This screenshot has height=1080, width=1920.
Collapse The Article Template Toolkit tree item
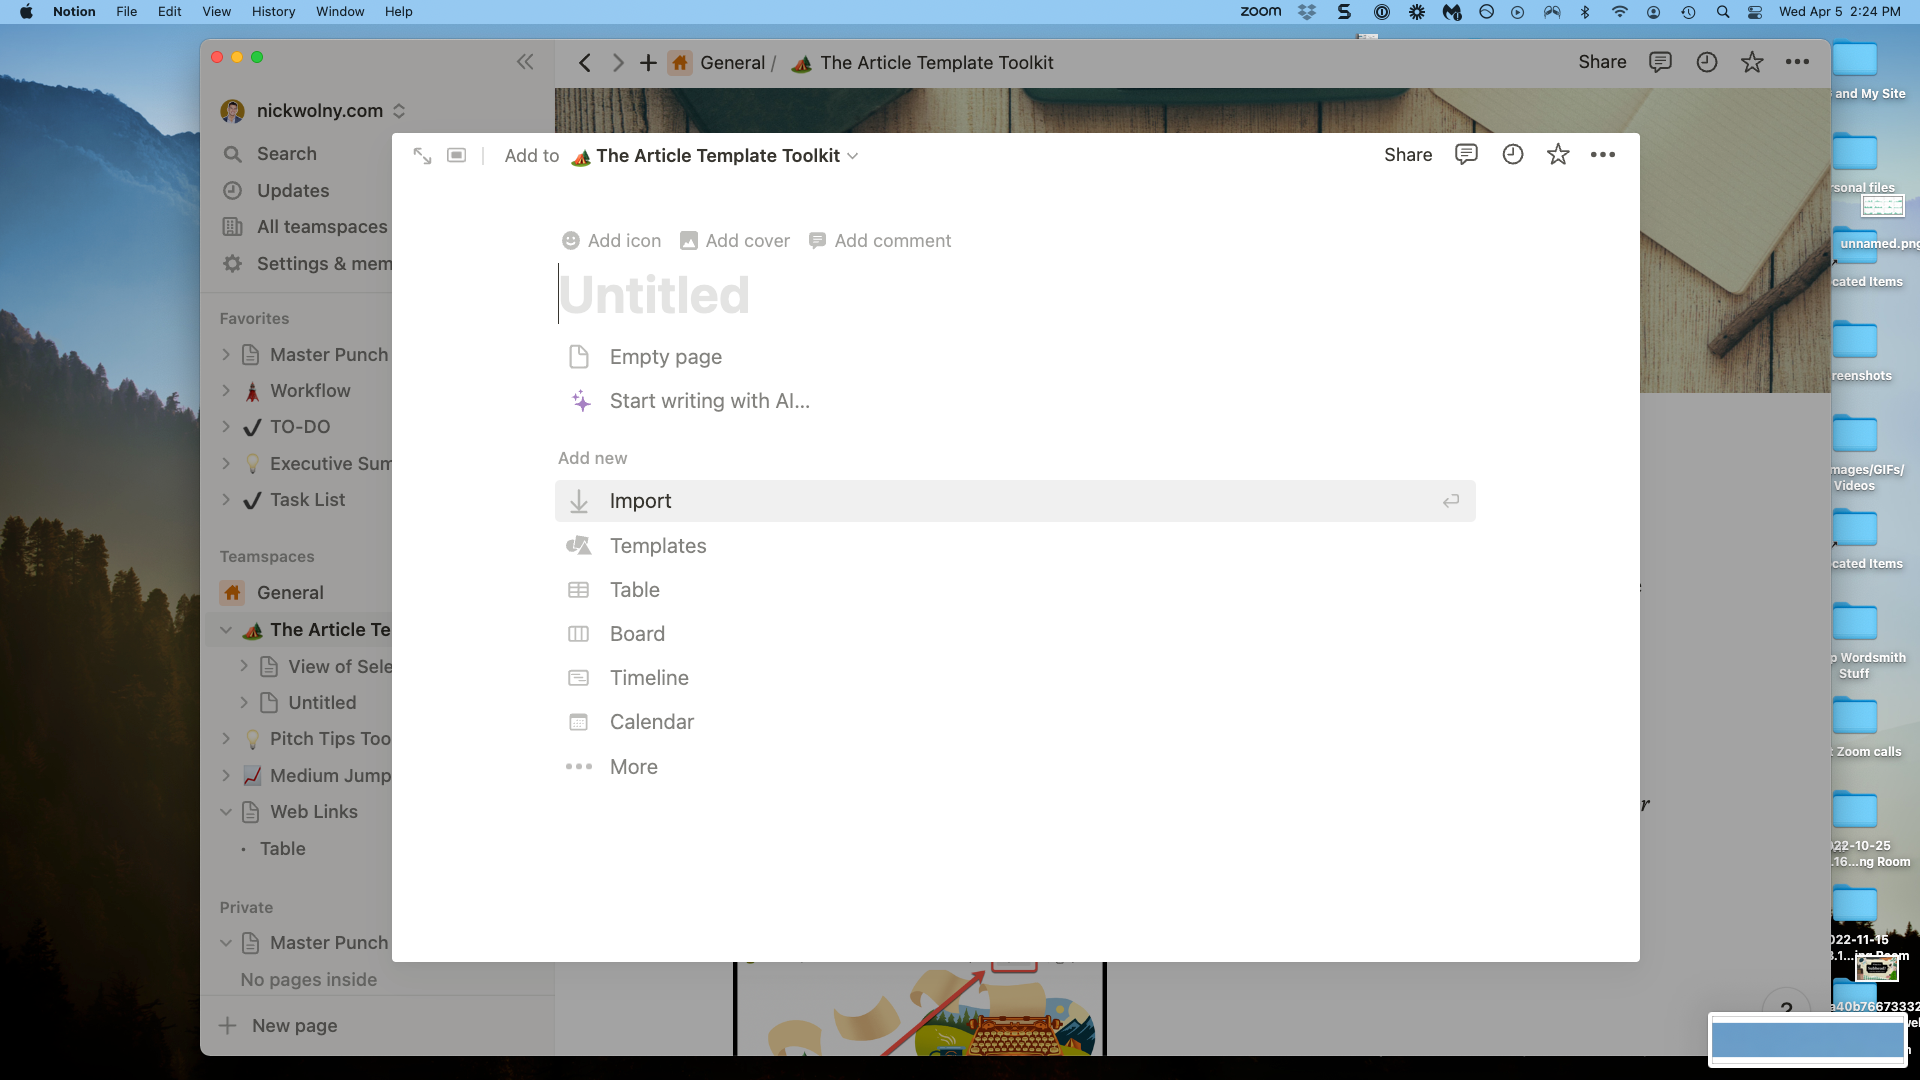coord(226,630)
